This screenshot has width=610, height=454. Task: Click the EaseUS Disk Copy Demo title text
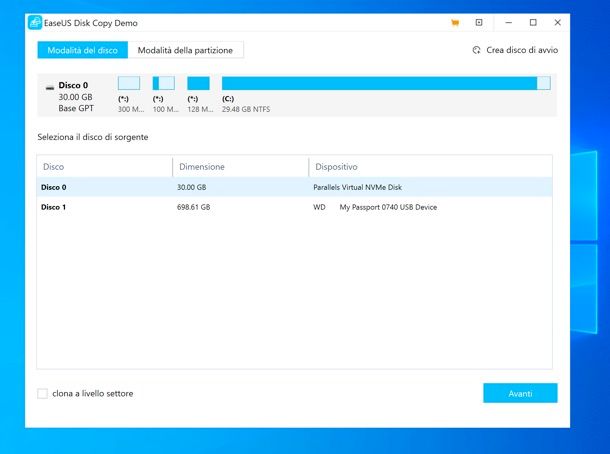click(x=91, y=23)
